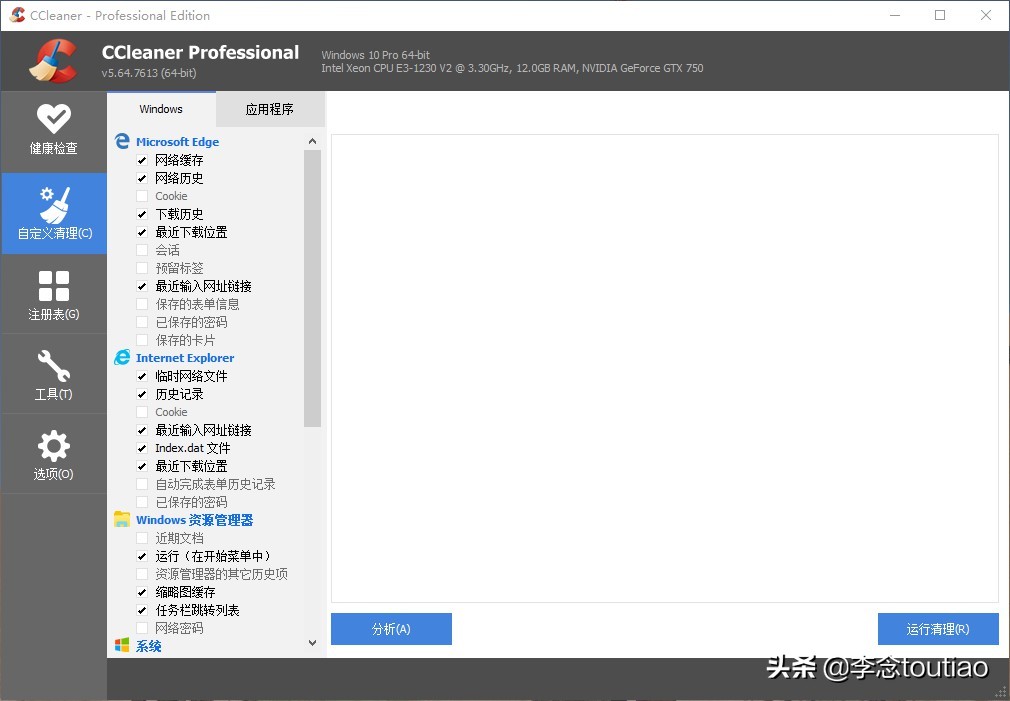Open the 工具 section in sidebar

[54, 373]
